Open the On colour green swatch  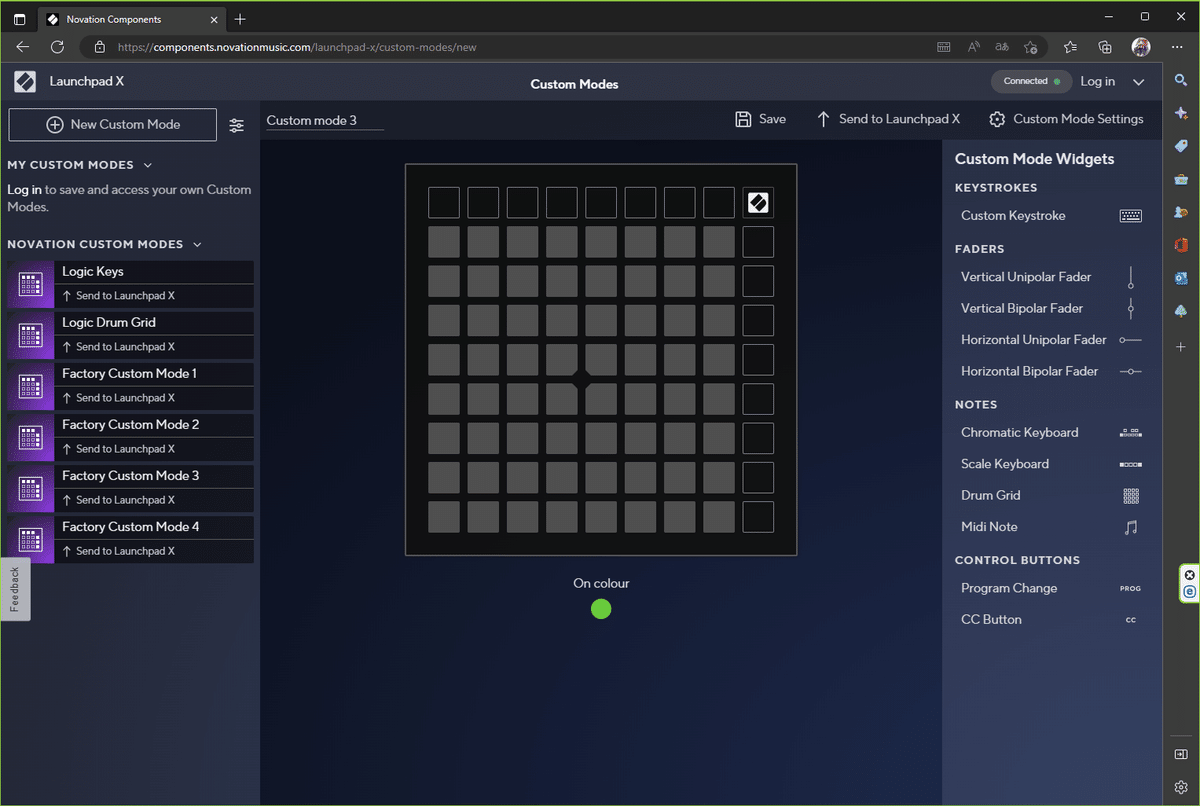coord(601,609)
